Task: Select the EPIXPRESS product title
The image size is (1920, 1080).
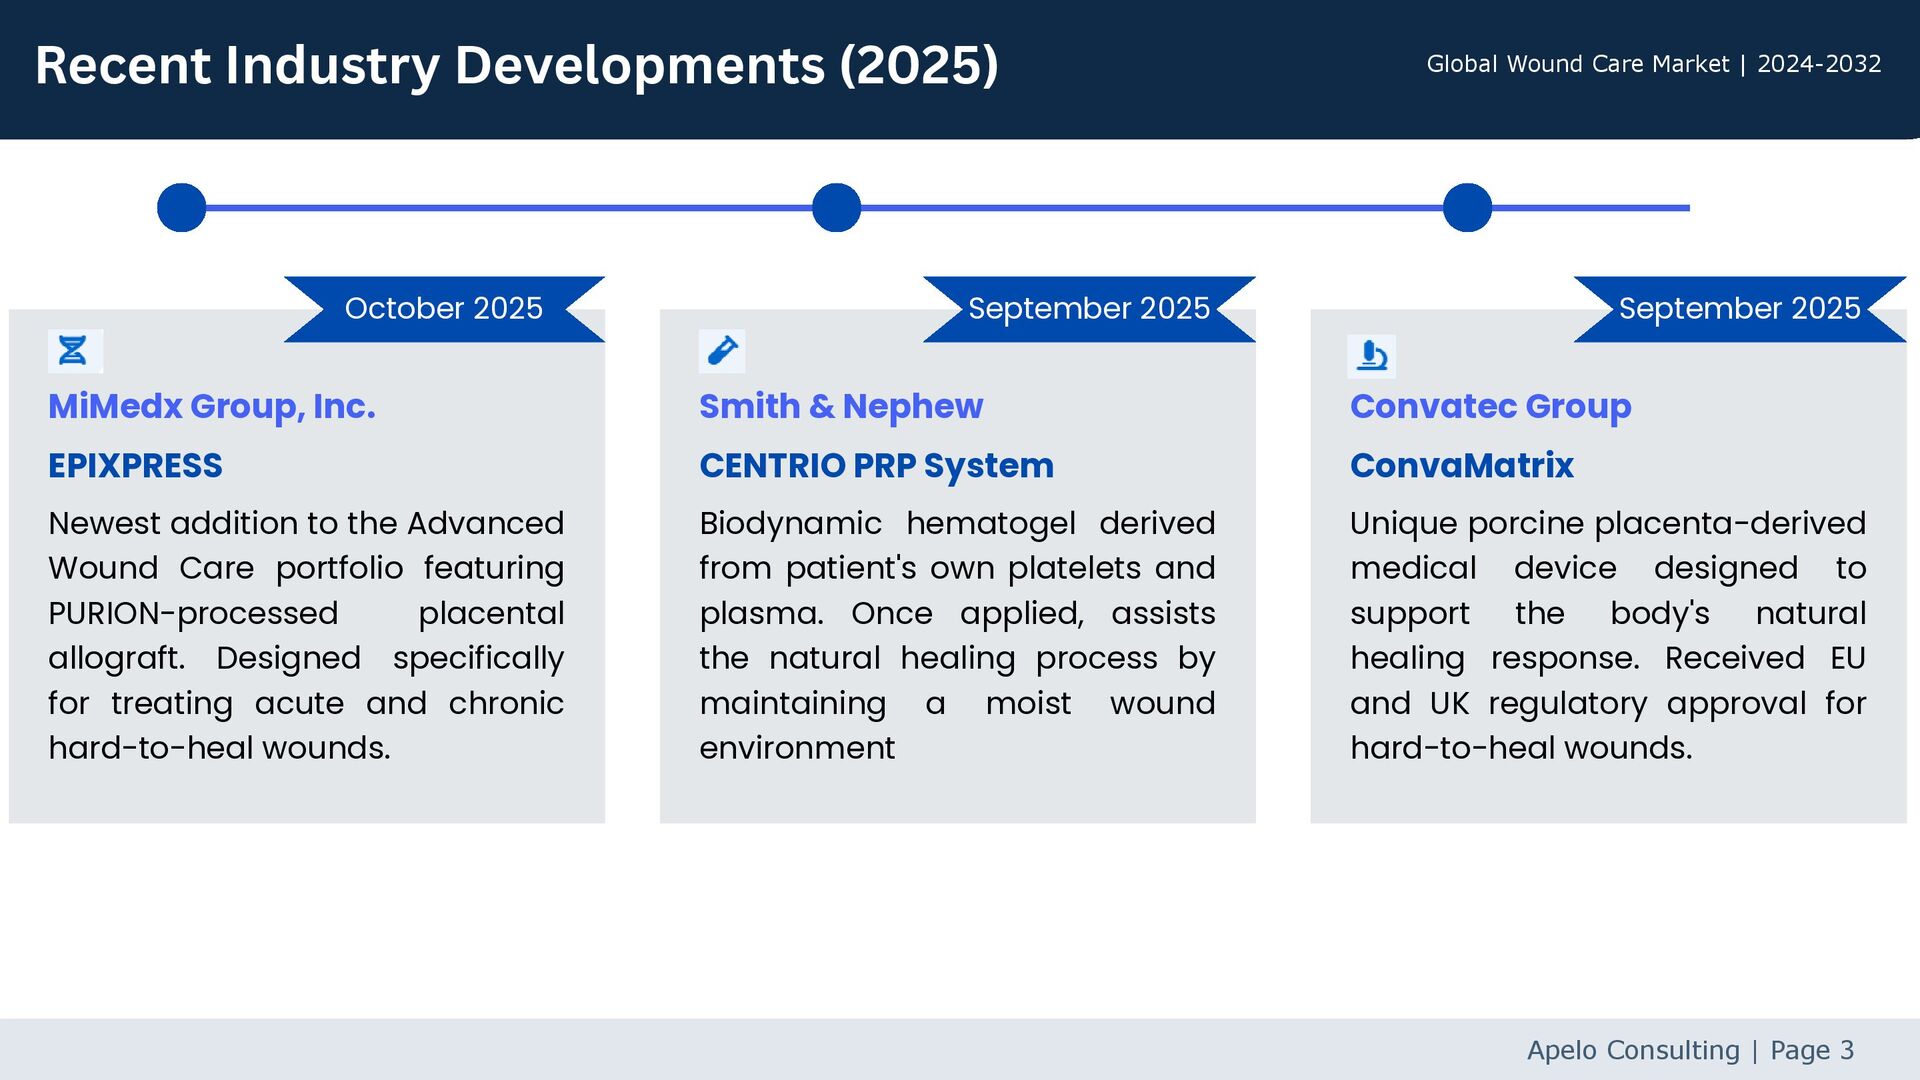Action: point(136,466)
